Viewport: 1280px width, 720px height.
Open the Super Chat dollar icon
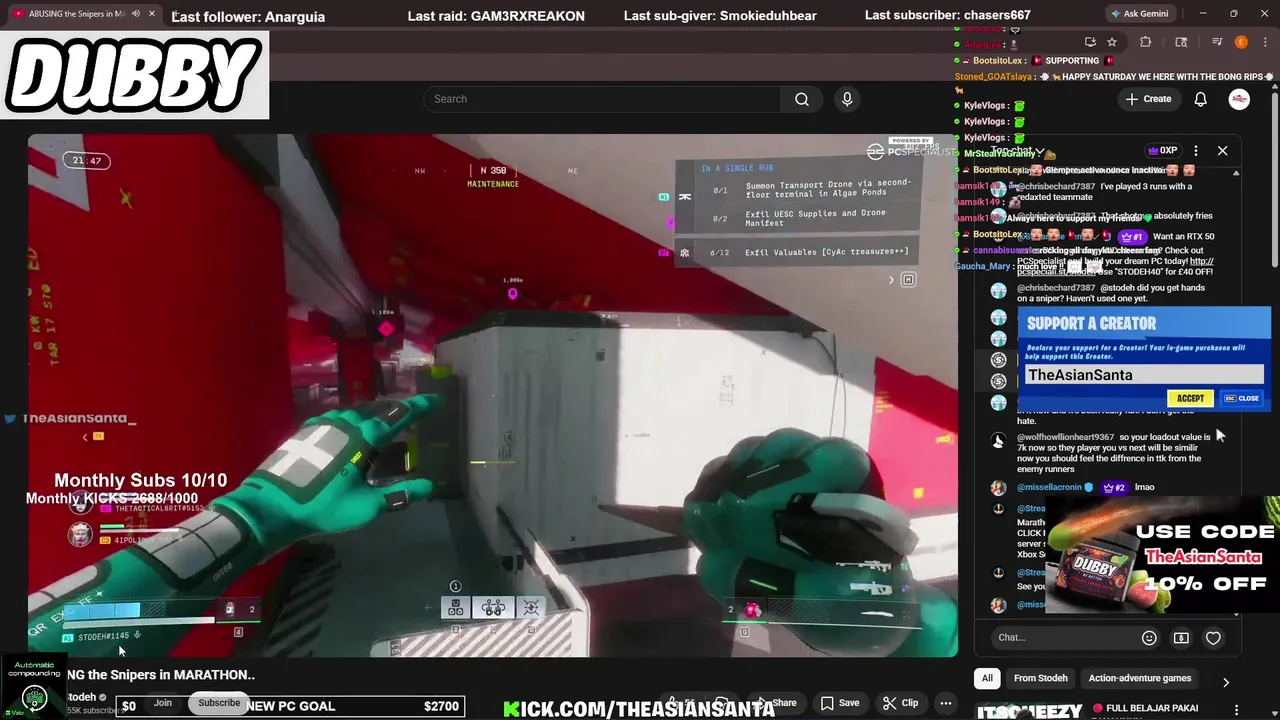click(1181, 637)
